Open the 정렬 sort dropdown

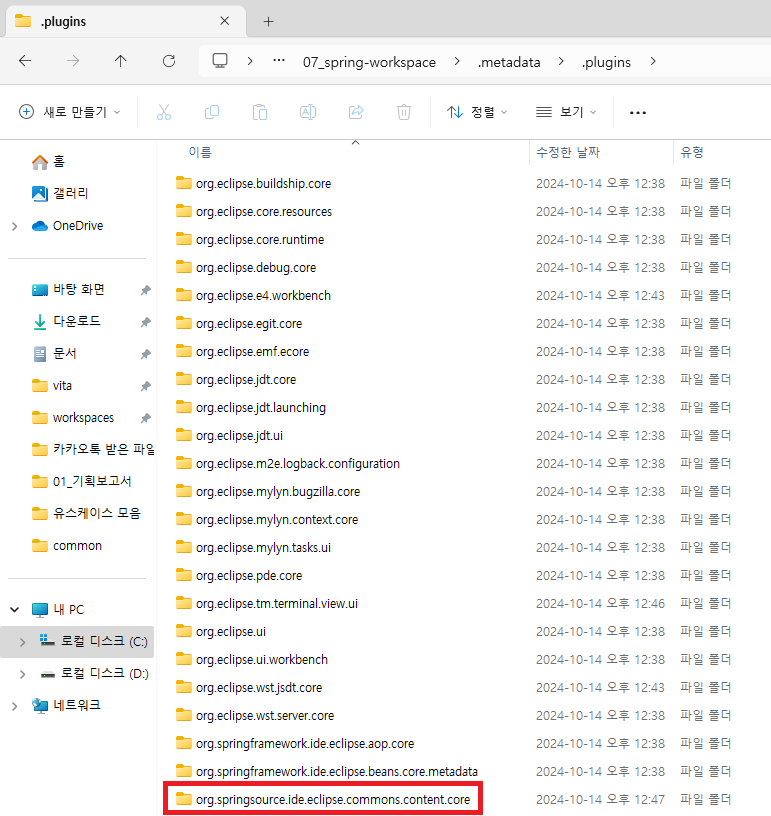click(x=477, y=112)
